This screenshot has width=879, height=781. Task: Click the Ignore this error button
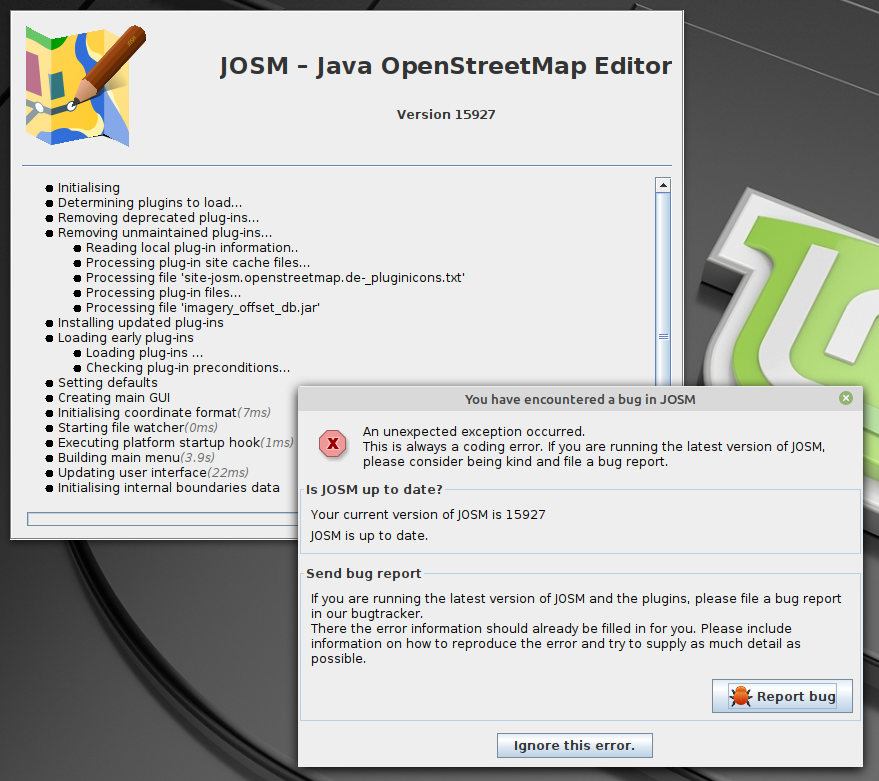575,745
